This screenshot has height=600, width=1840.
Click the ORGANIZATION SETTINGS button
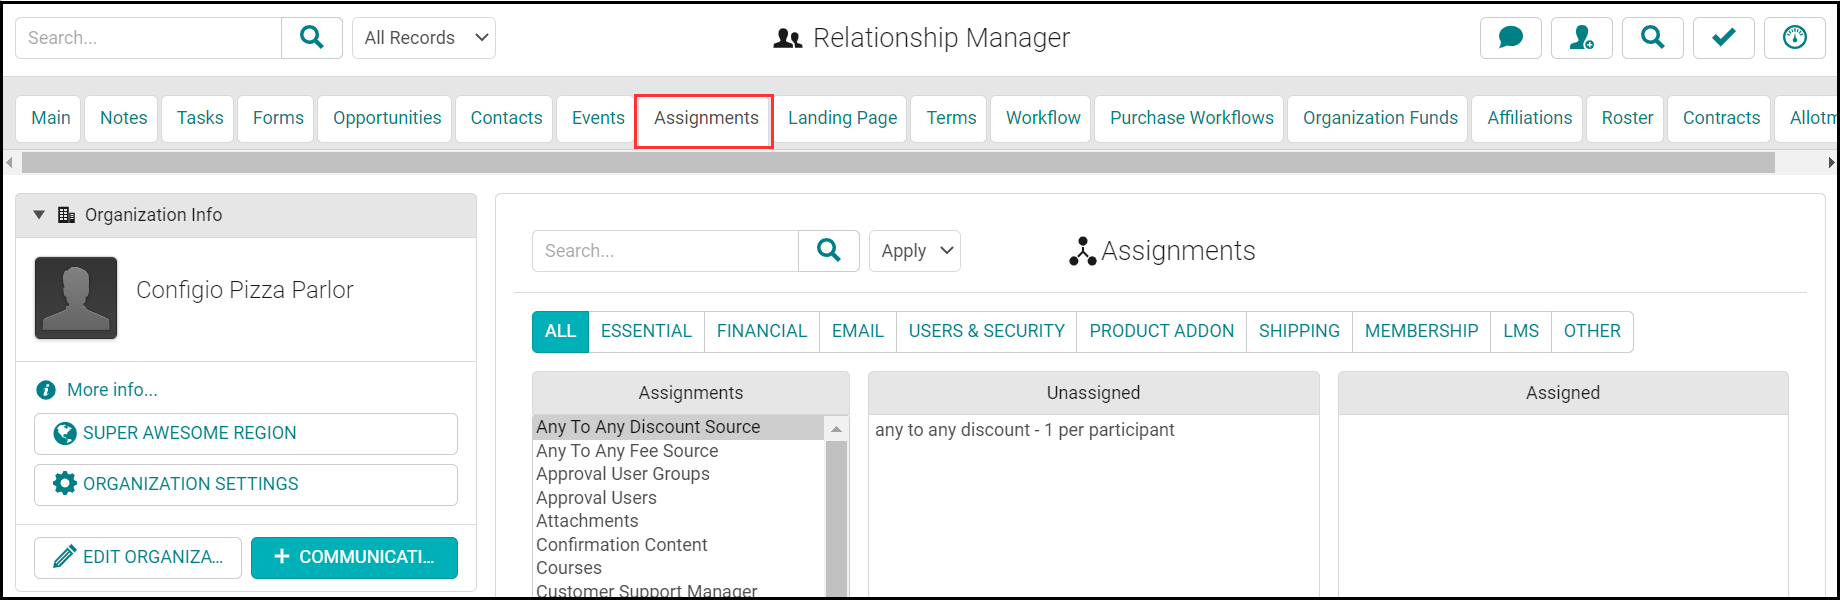(x=246, y=484)
